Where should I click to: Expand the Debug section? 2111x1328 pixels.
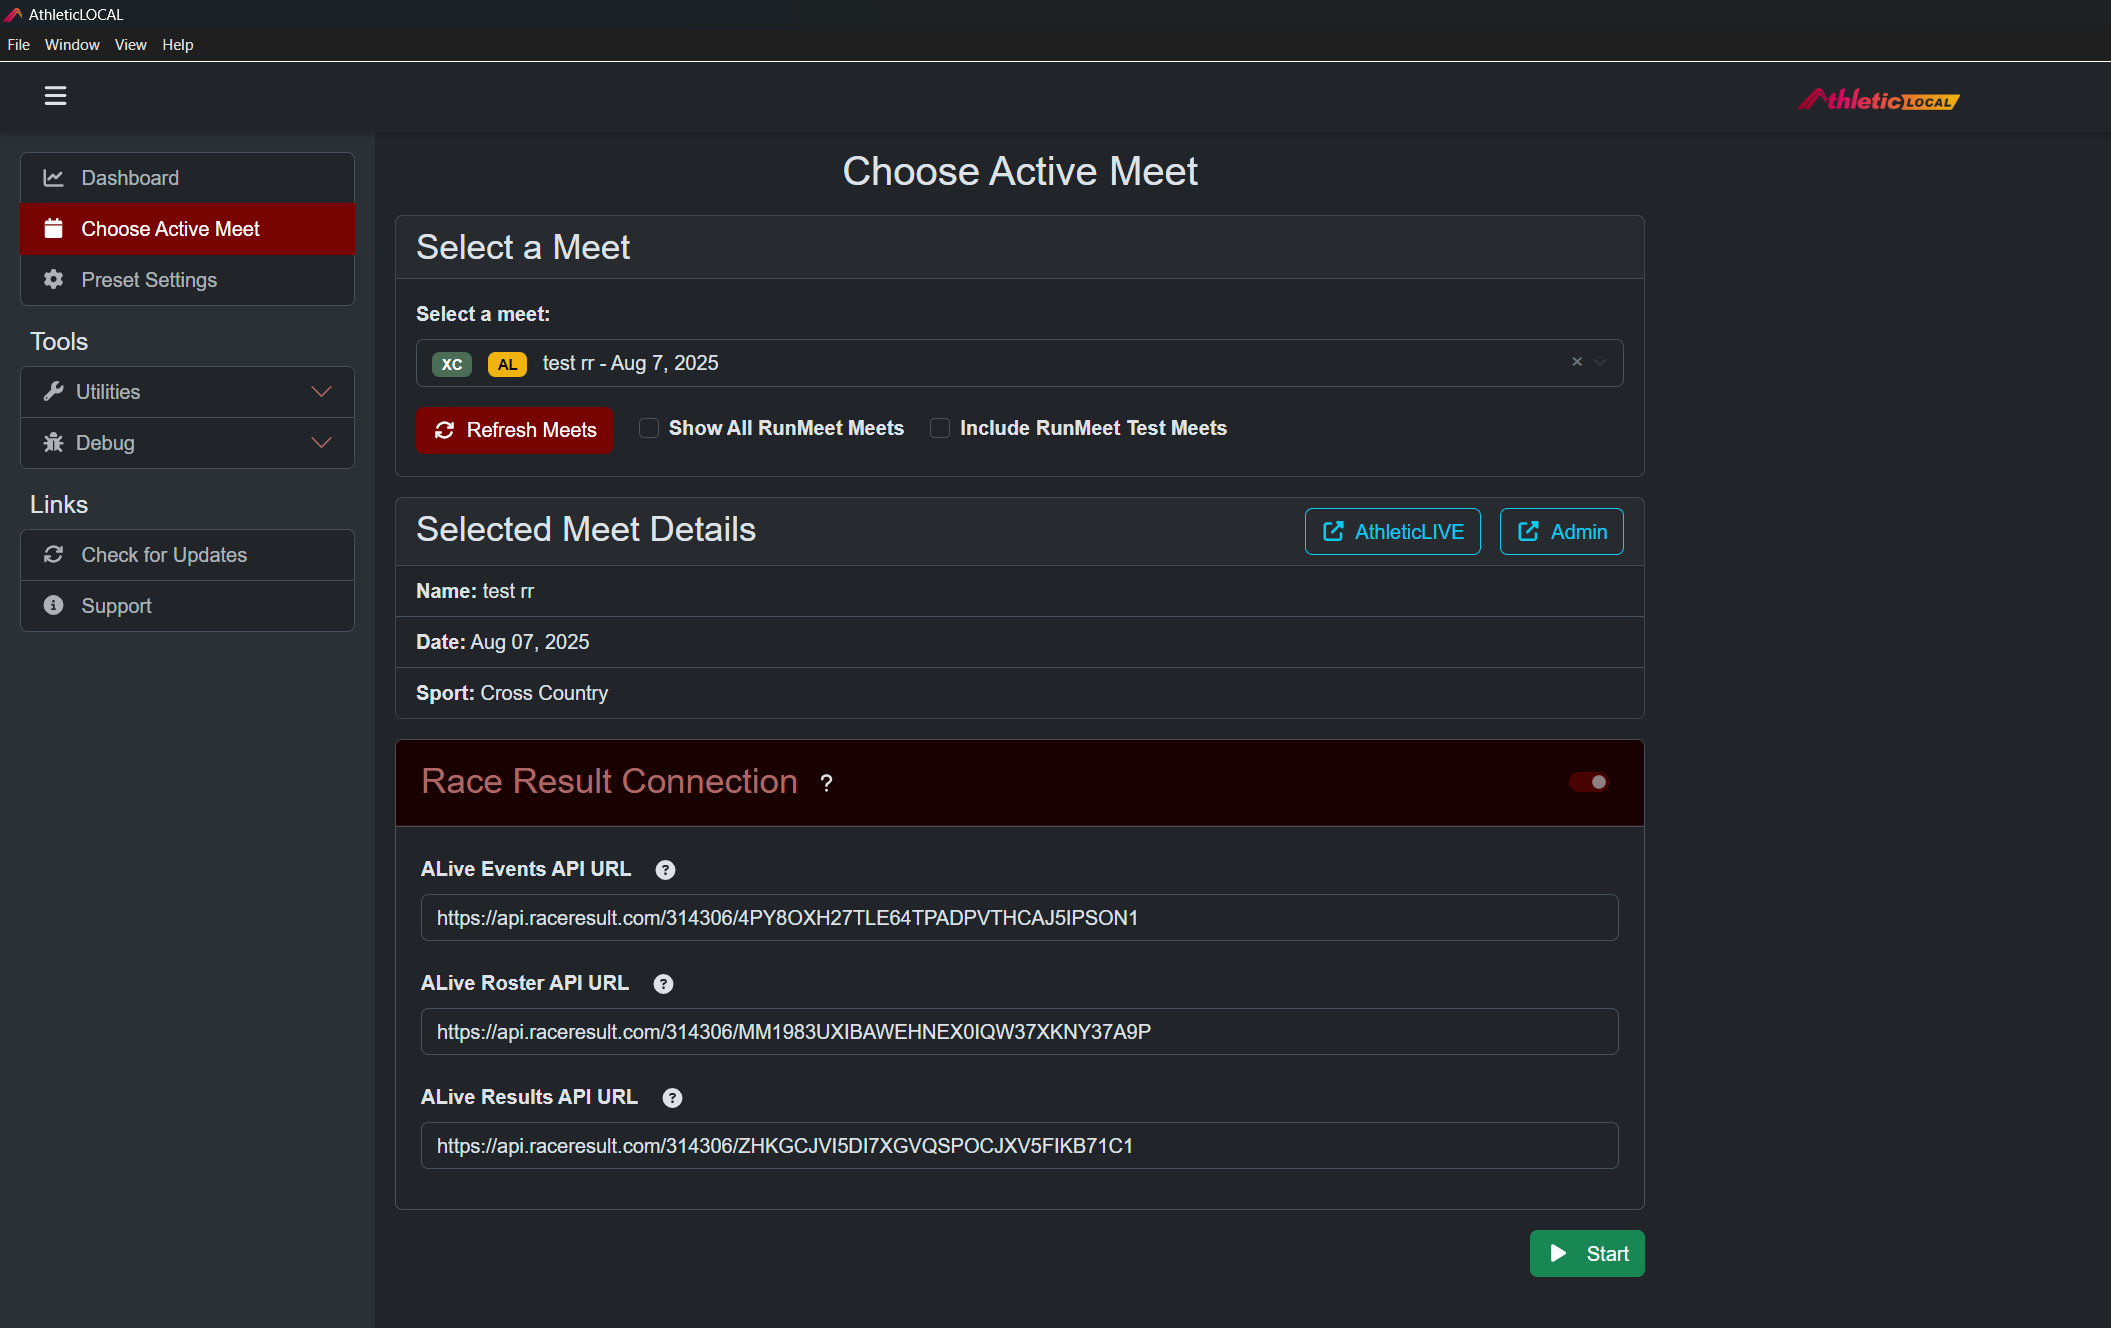[x=187, y=443]
